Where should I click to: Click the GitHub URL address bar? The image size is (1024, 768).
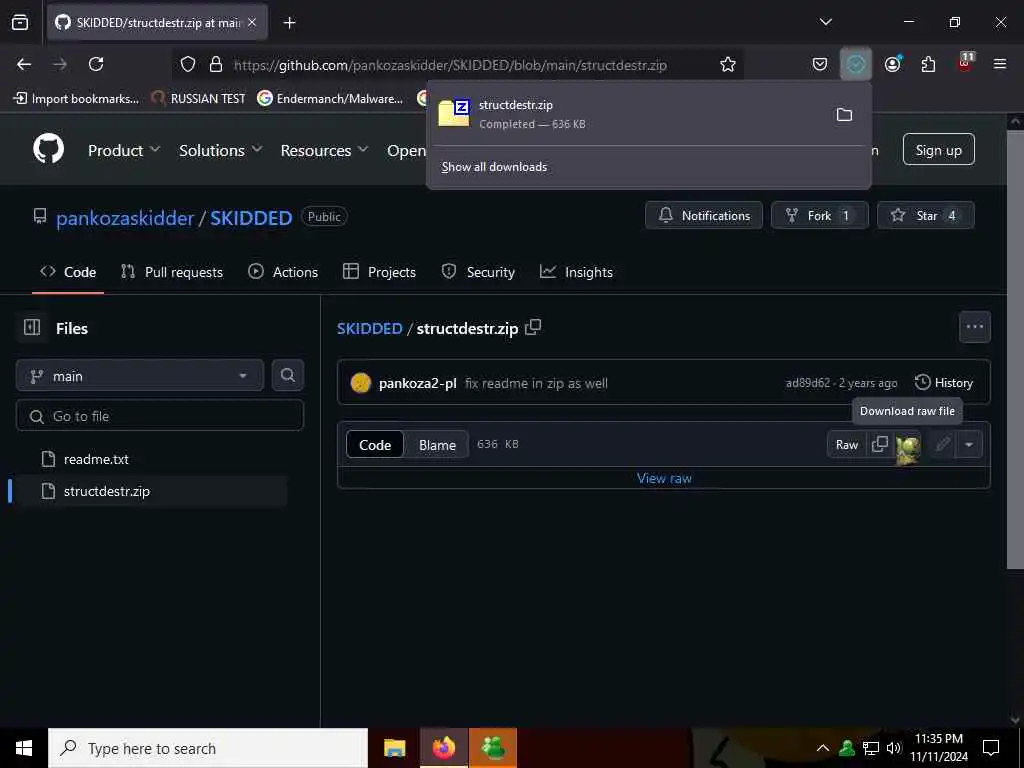450,65
